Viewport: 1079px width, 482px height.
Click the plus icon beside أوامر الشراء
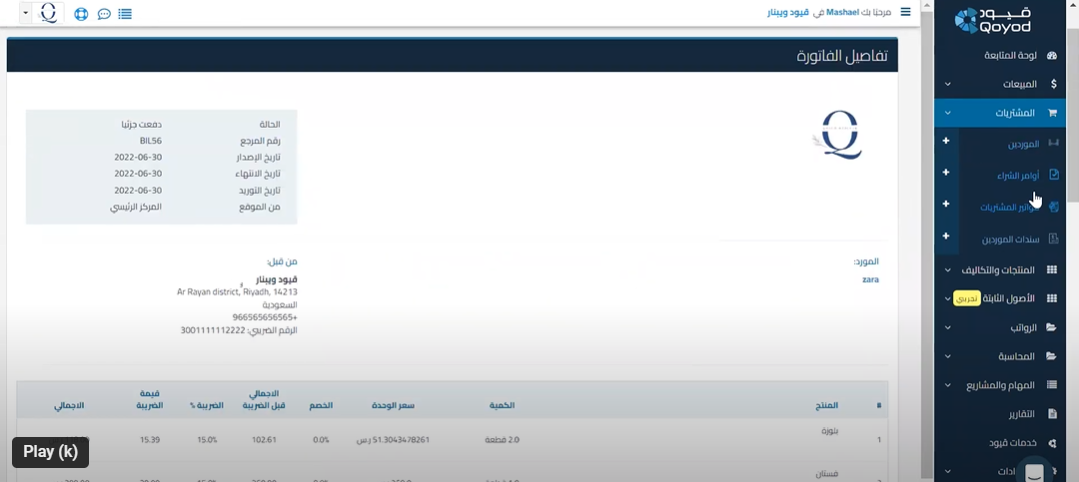coord(946,173)
